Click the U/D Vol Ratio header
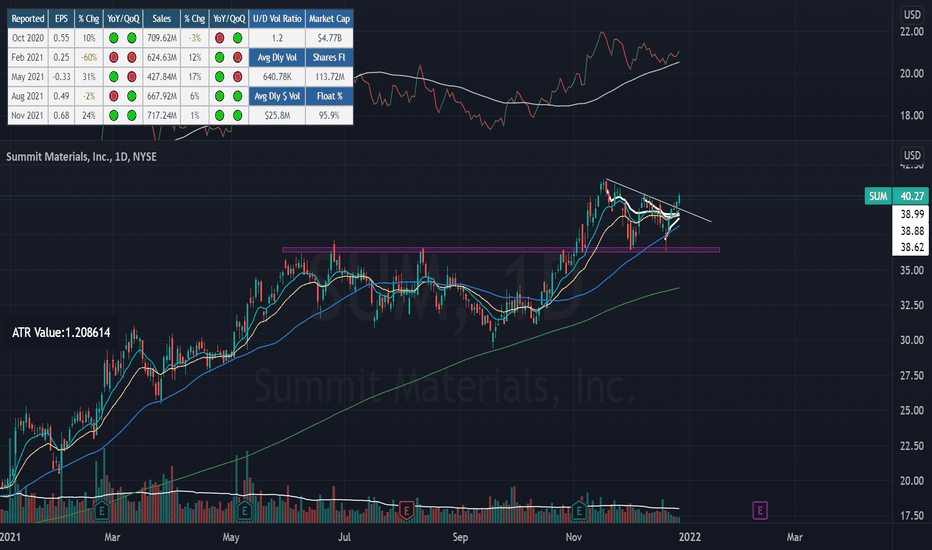Viewport: 932px width, 550px height. pyautogui.click(x=277, y=19)
